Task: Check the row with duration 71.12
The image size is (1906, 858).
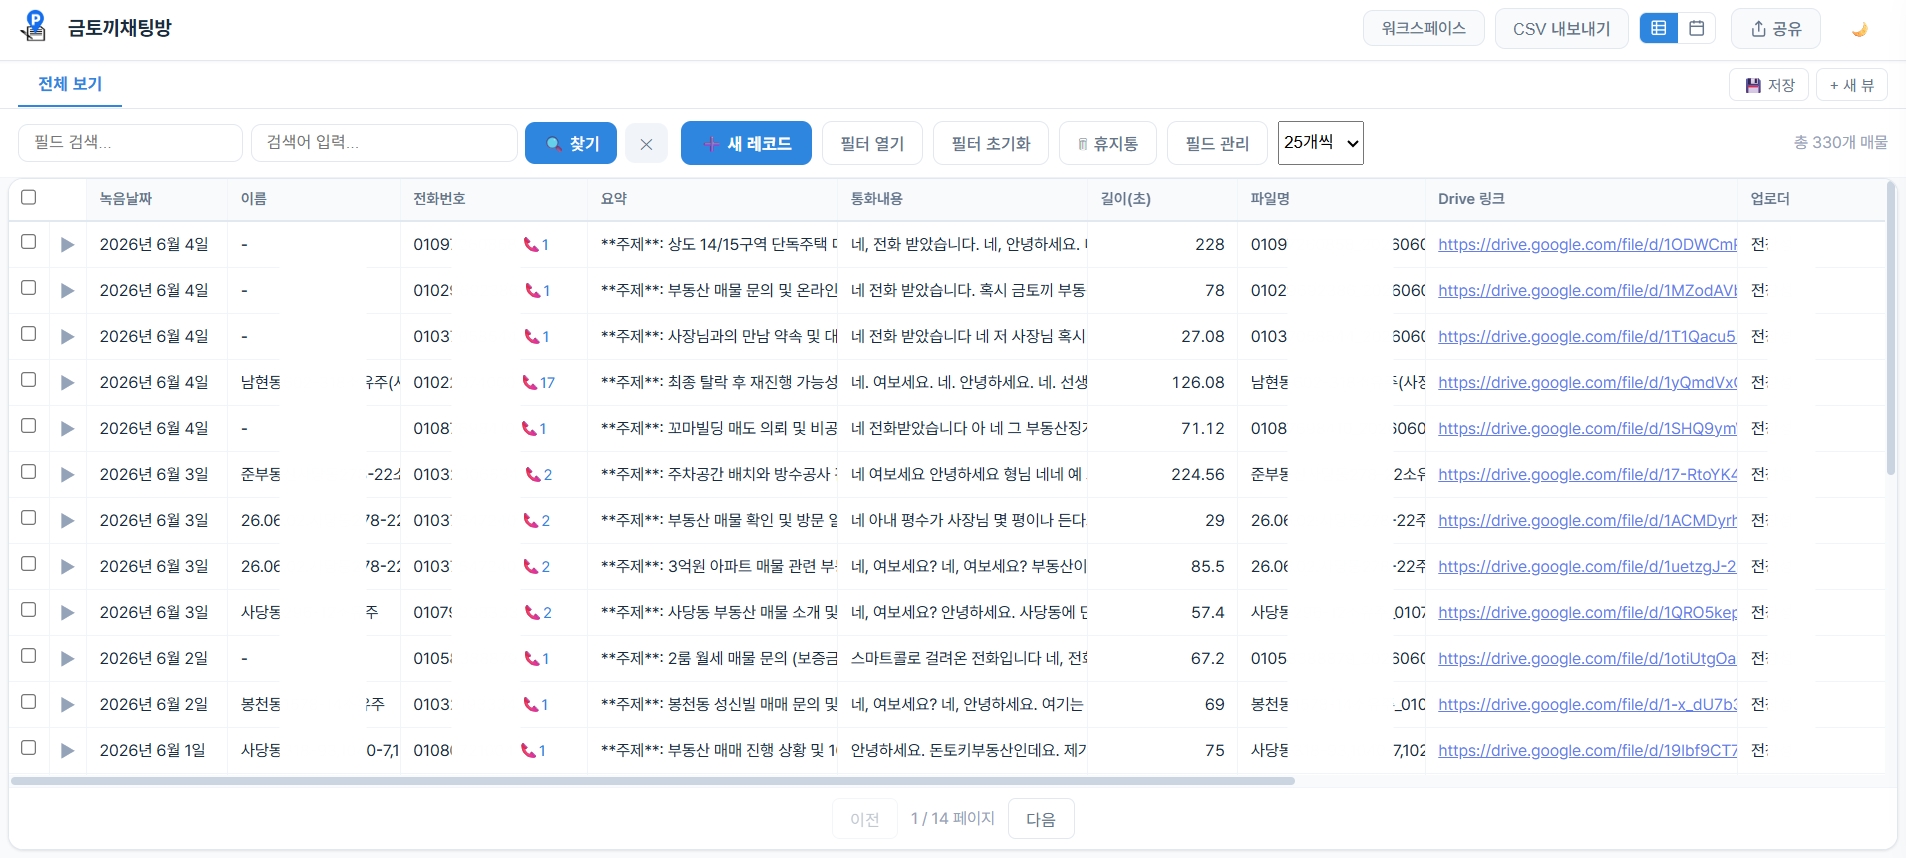Action: (x=29, y=426)
